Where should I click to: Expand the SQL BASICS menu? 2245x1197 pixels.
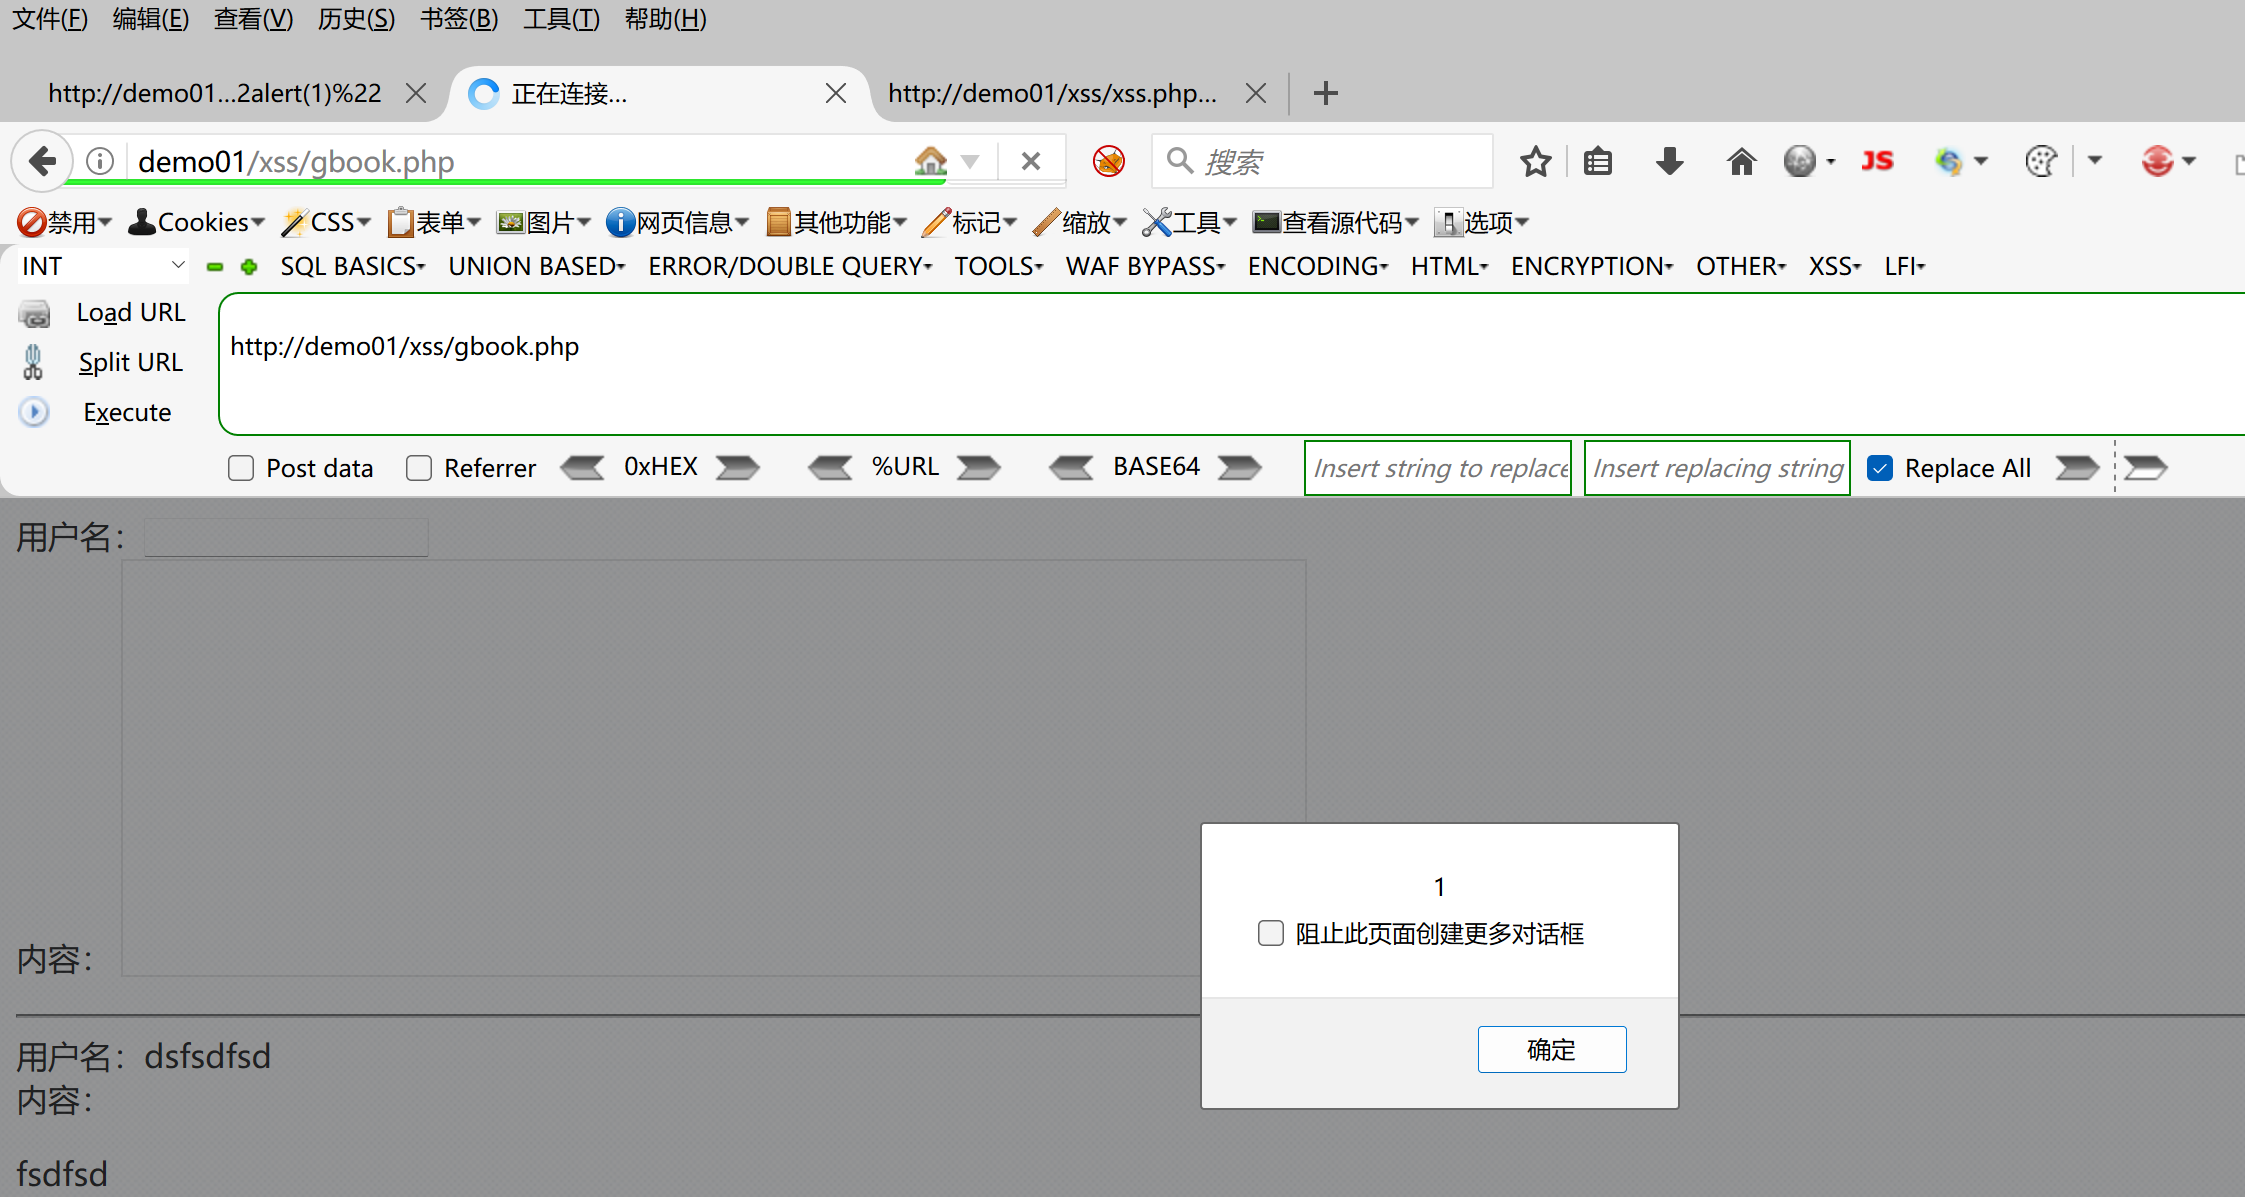point(352,267)
